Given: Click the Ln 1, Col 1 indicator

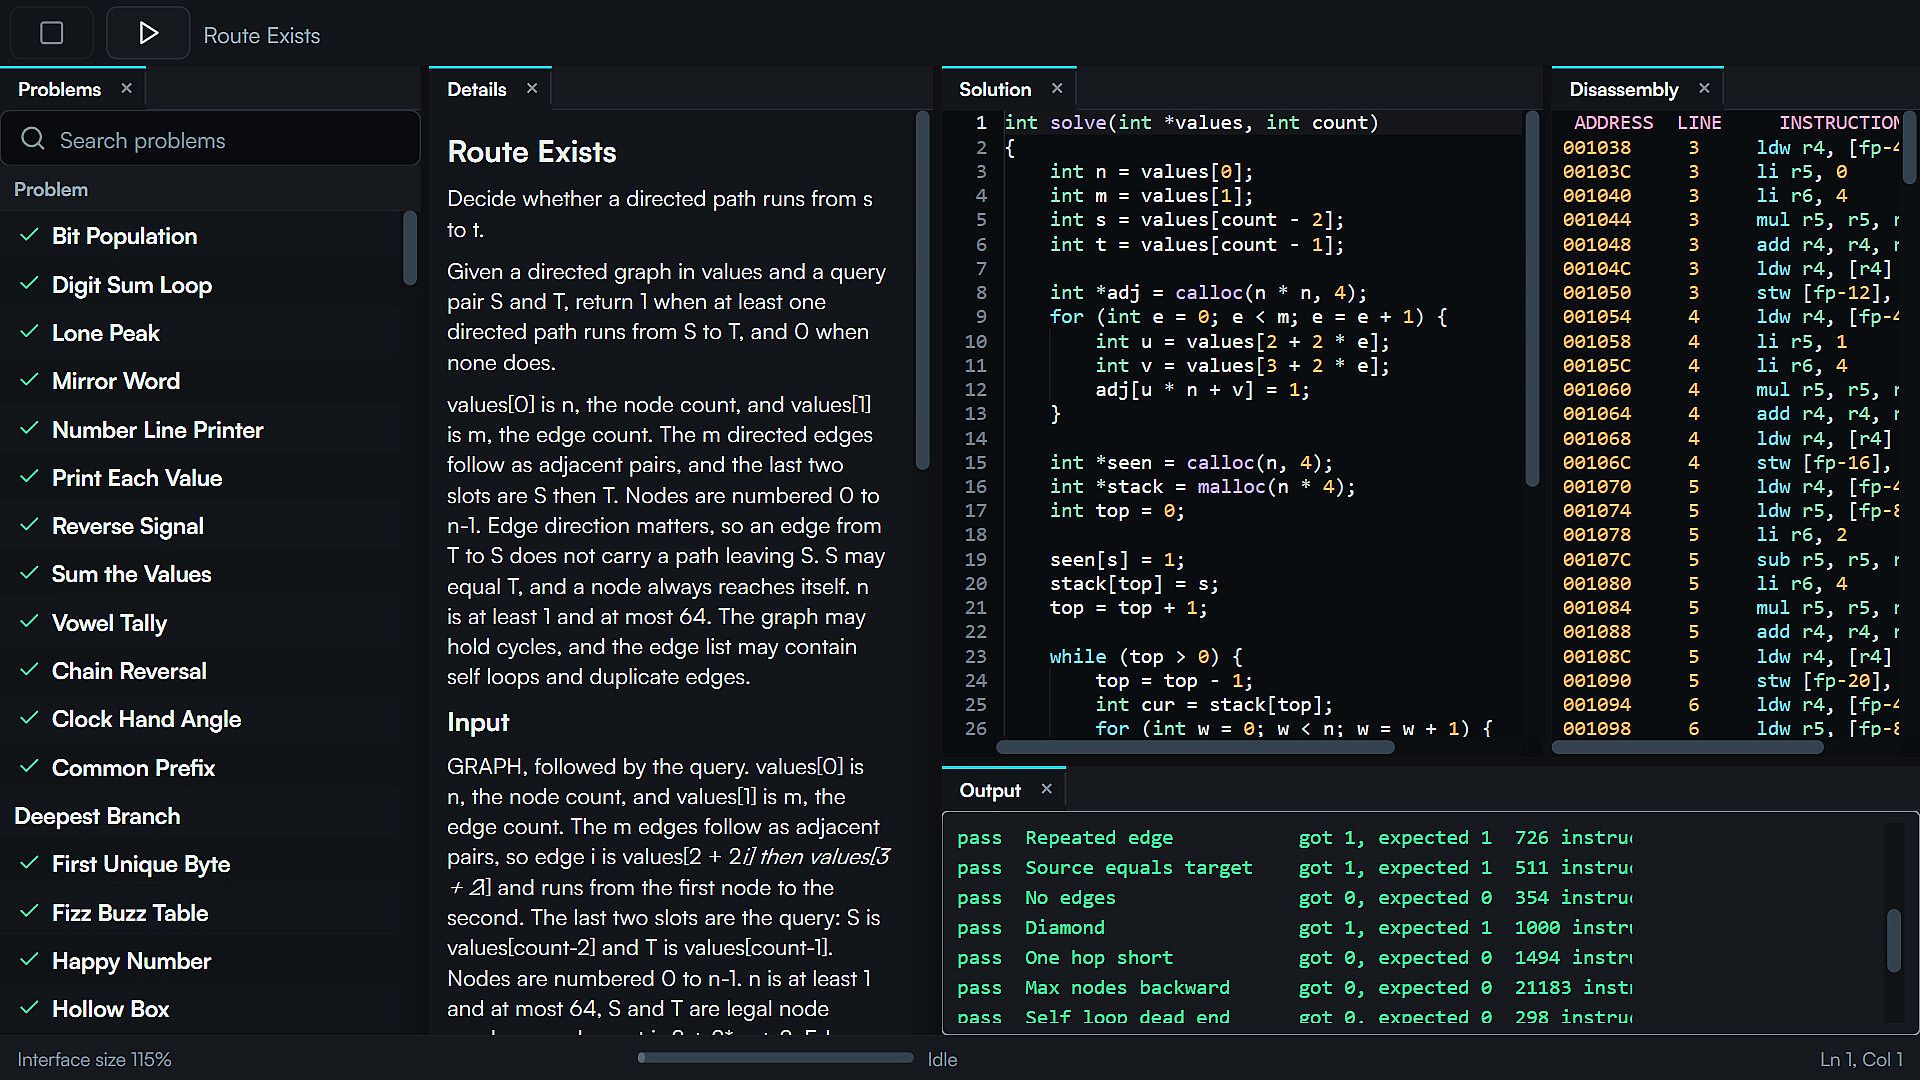Looking at the screenshot, I should click(1861, 1059).
